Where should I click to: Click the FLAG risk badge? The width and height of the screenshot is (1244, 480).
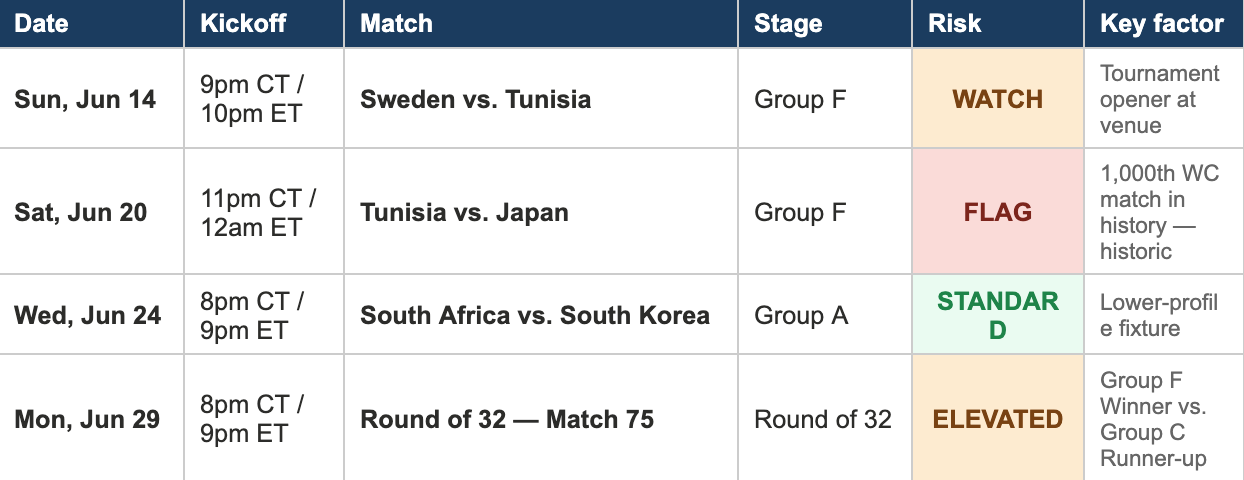click(998, 212)
